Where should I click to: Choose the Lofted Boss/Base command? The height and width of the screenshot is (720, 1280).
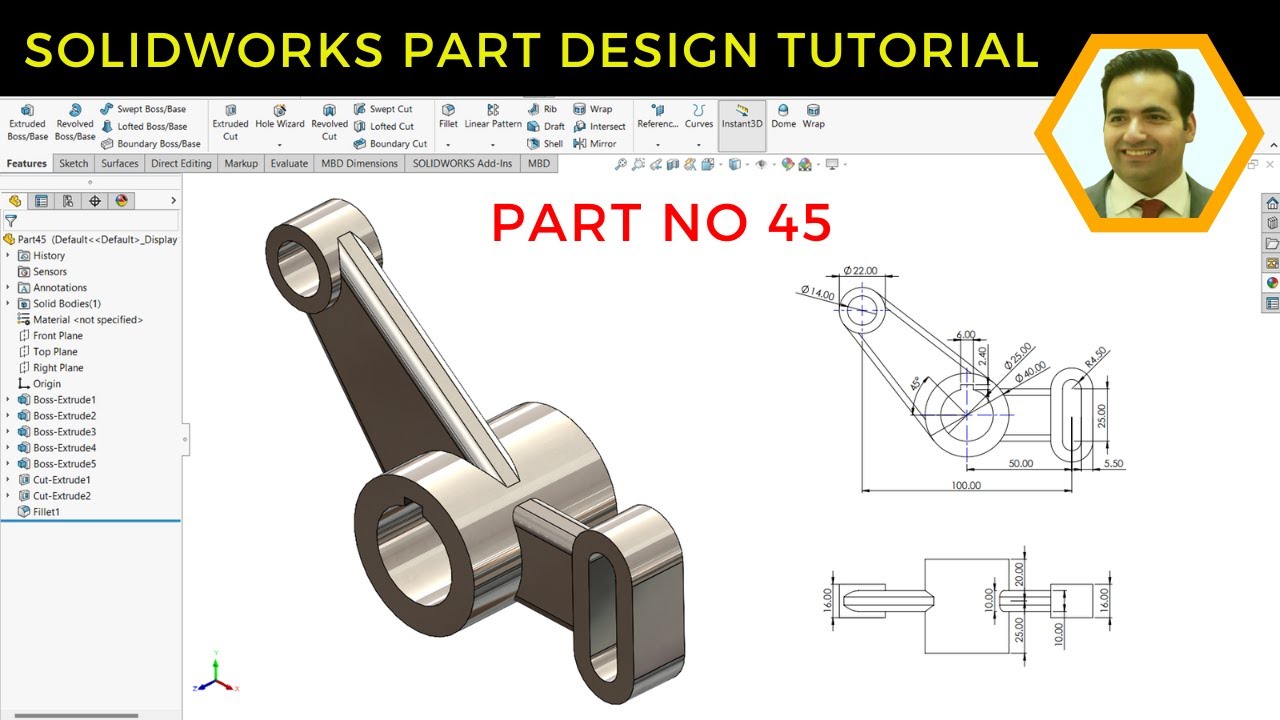144,126
